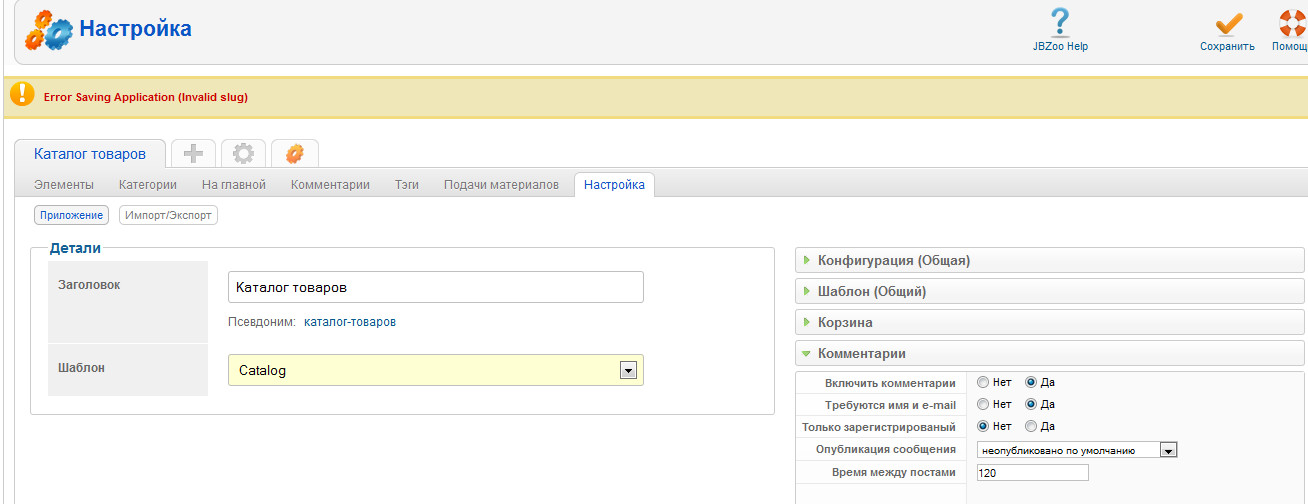Viewport: 1308px width, 504px height.
Task: Click the каталог-товаров alias link
Action: [x=349, y=322]
